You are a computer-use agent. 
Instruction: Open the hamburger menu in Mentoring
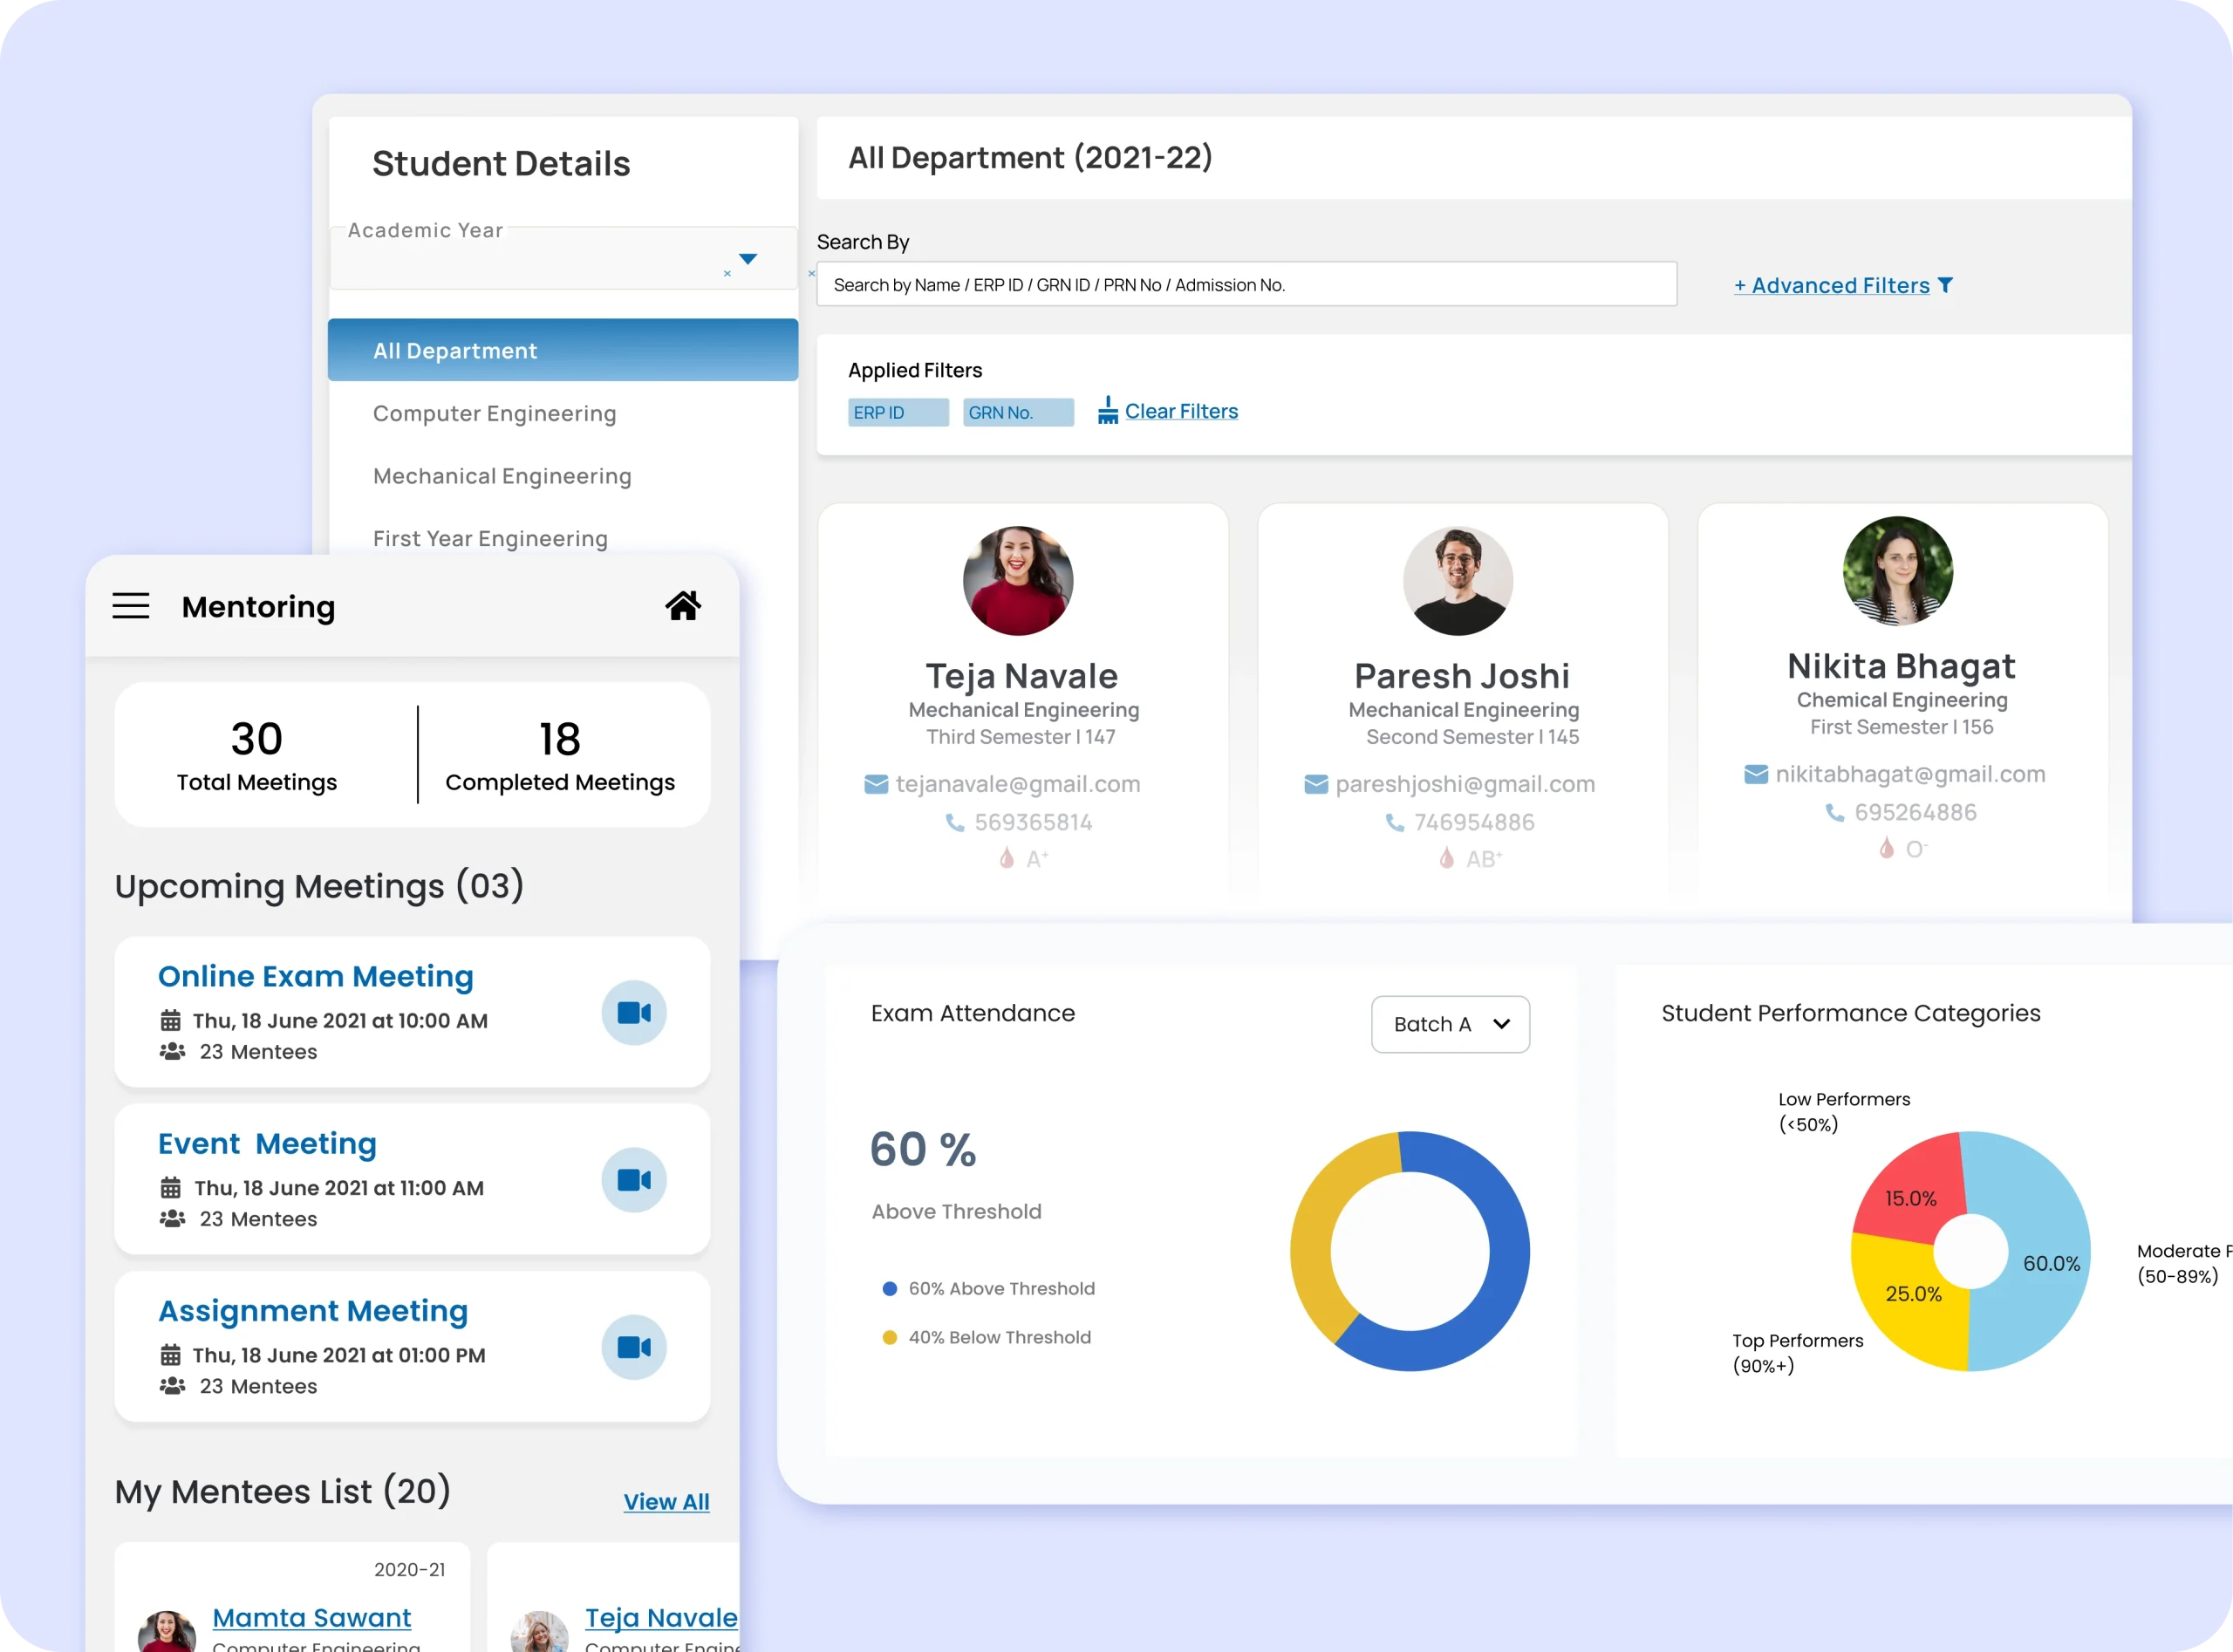[131, 606]
